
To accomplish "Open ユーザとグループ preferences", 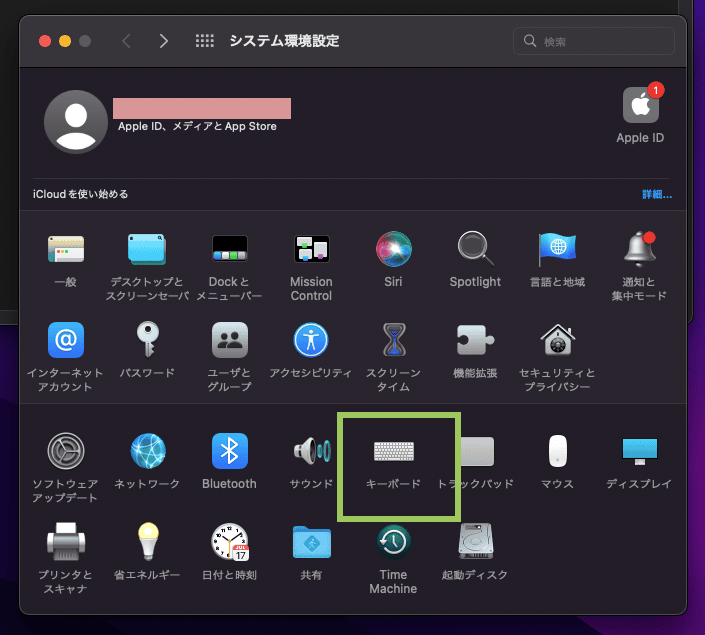I will [229, 340].
